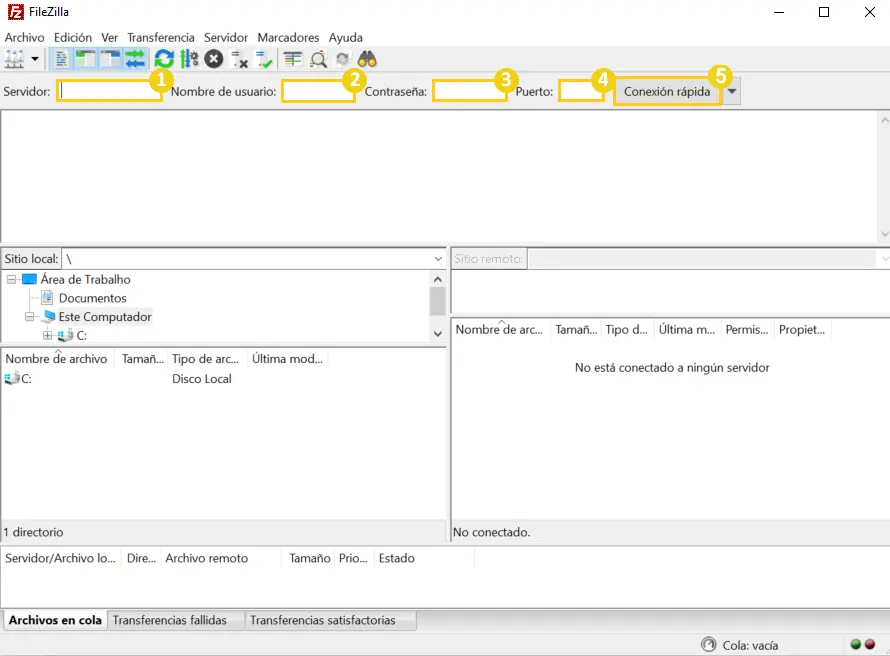Cancel the current operation
Image resolution: width=890 pixels, height=656 pixels.
(213, 59)
